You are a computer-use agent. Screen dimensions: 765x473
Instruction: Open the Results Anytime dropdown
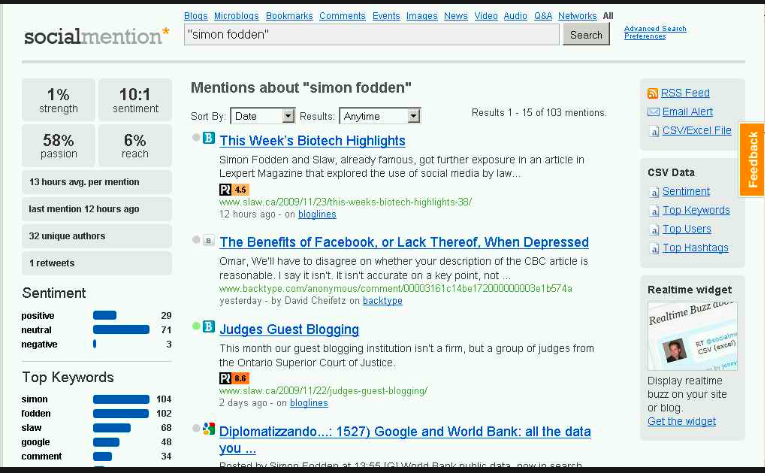pos(380,116)
